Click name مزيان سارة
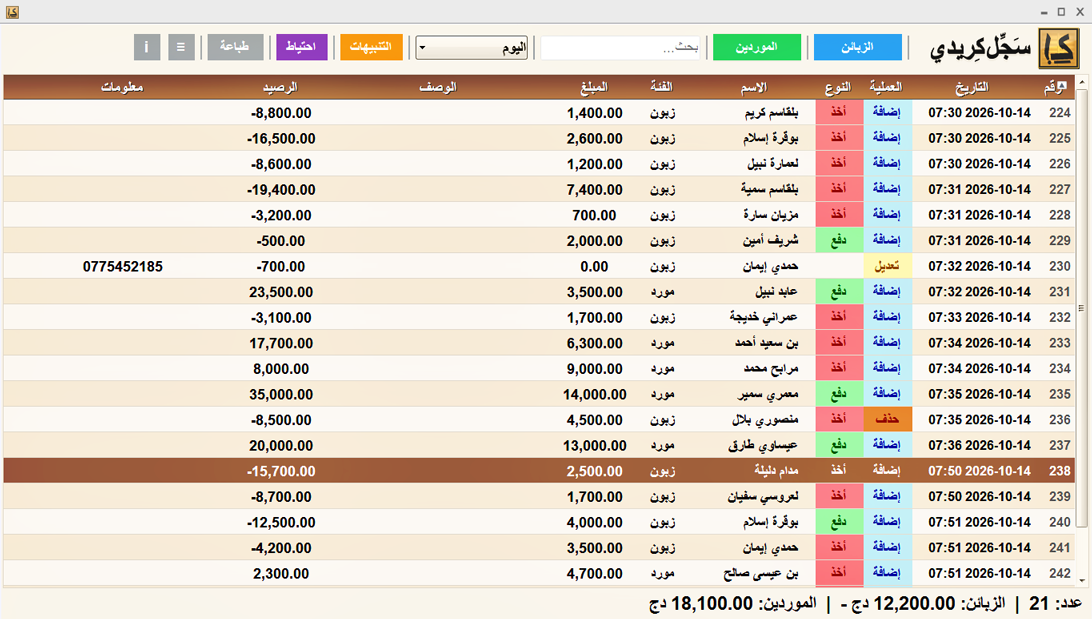 click(x=771, y=215)
